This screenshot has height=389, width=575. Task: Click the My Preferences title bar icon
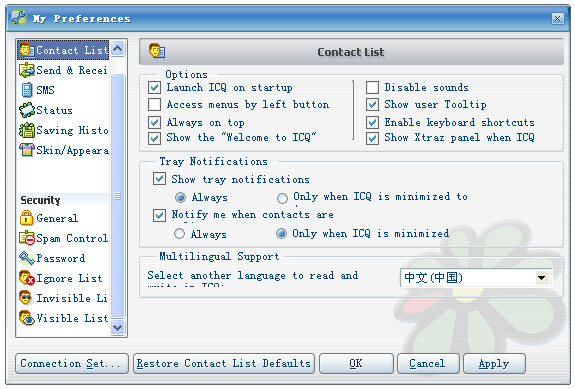pyautogui.click(x=18, y=18)
